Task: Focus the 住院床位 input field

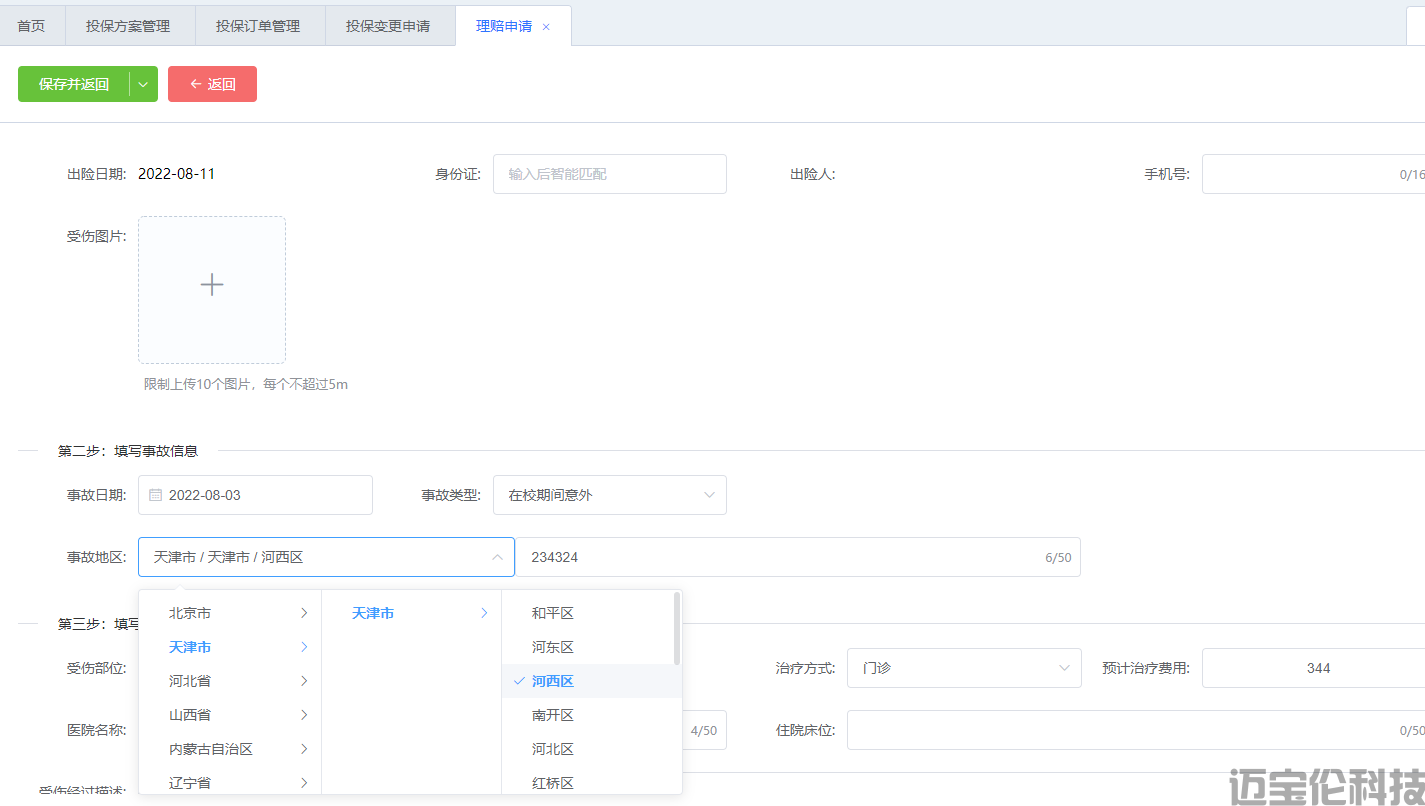Action: click(x=1136, y=730)
